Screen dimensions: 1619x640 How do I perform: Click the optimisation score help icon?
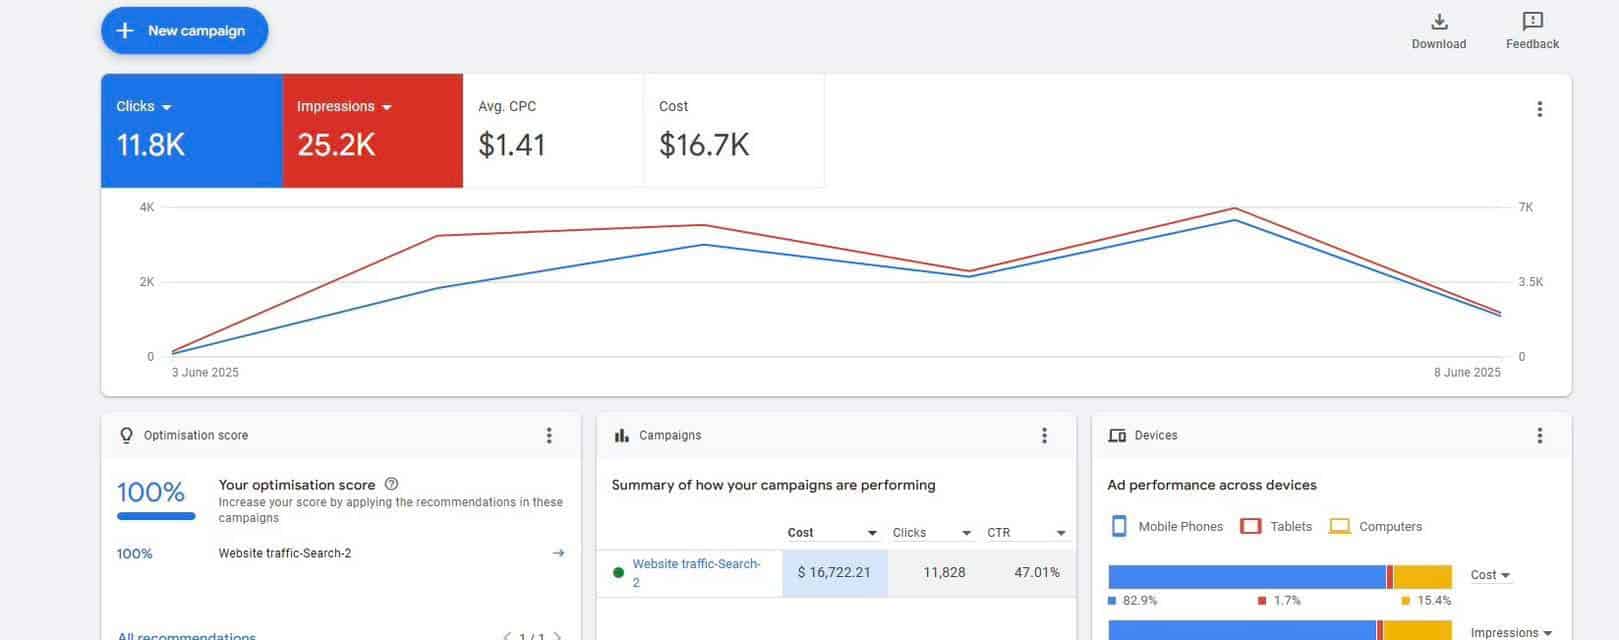[x=391, y=484]
